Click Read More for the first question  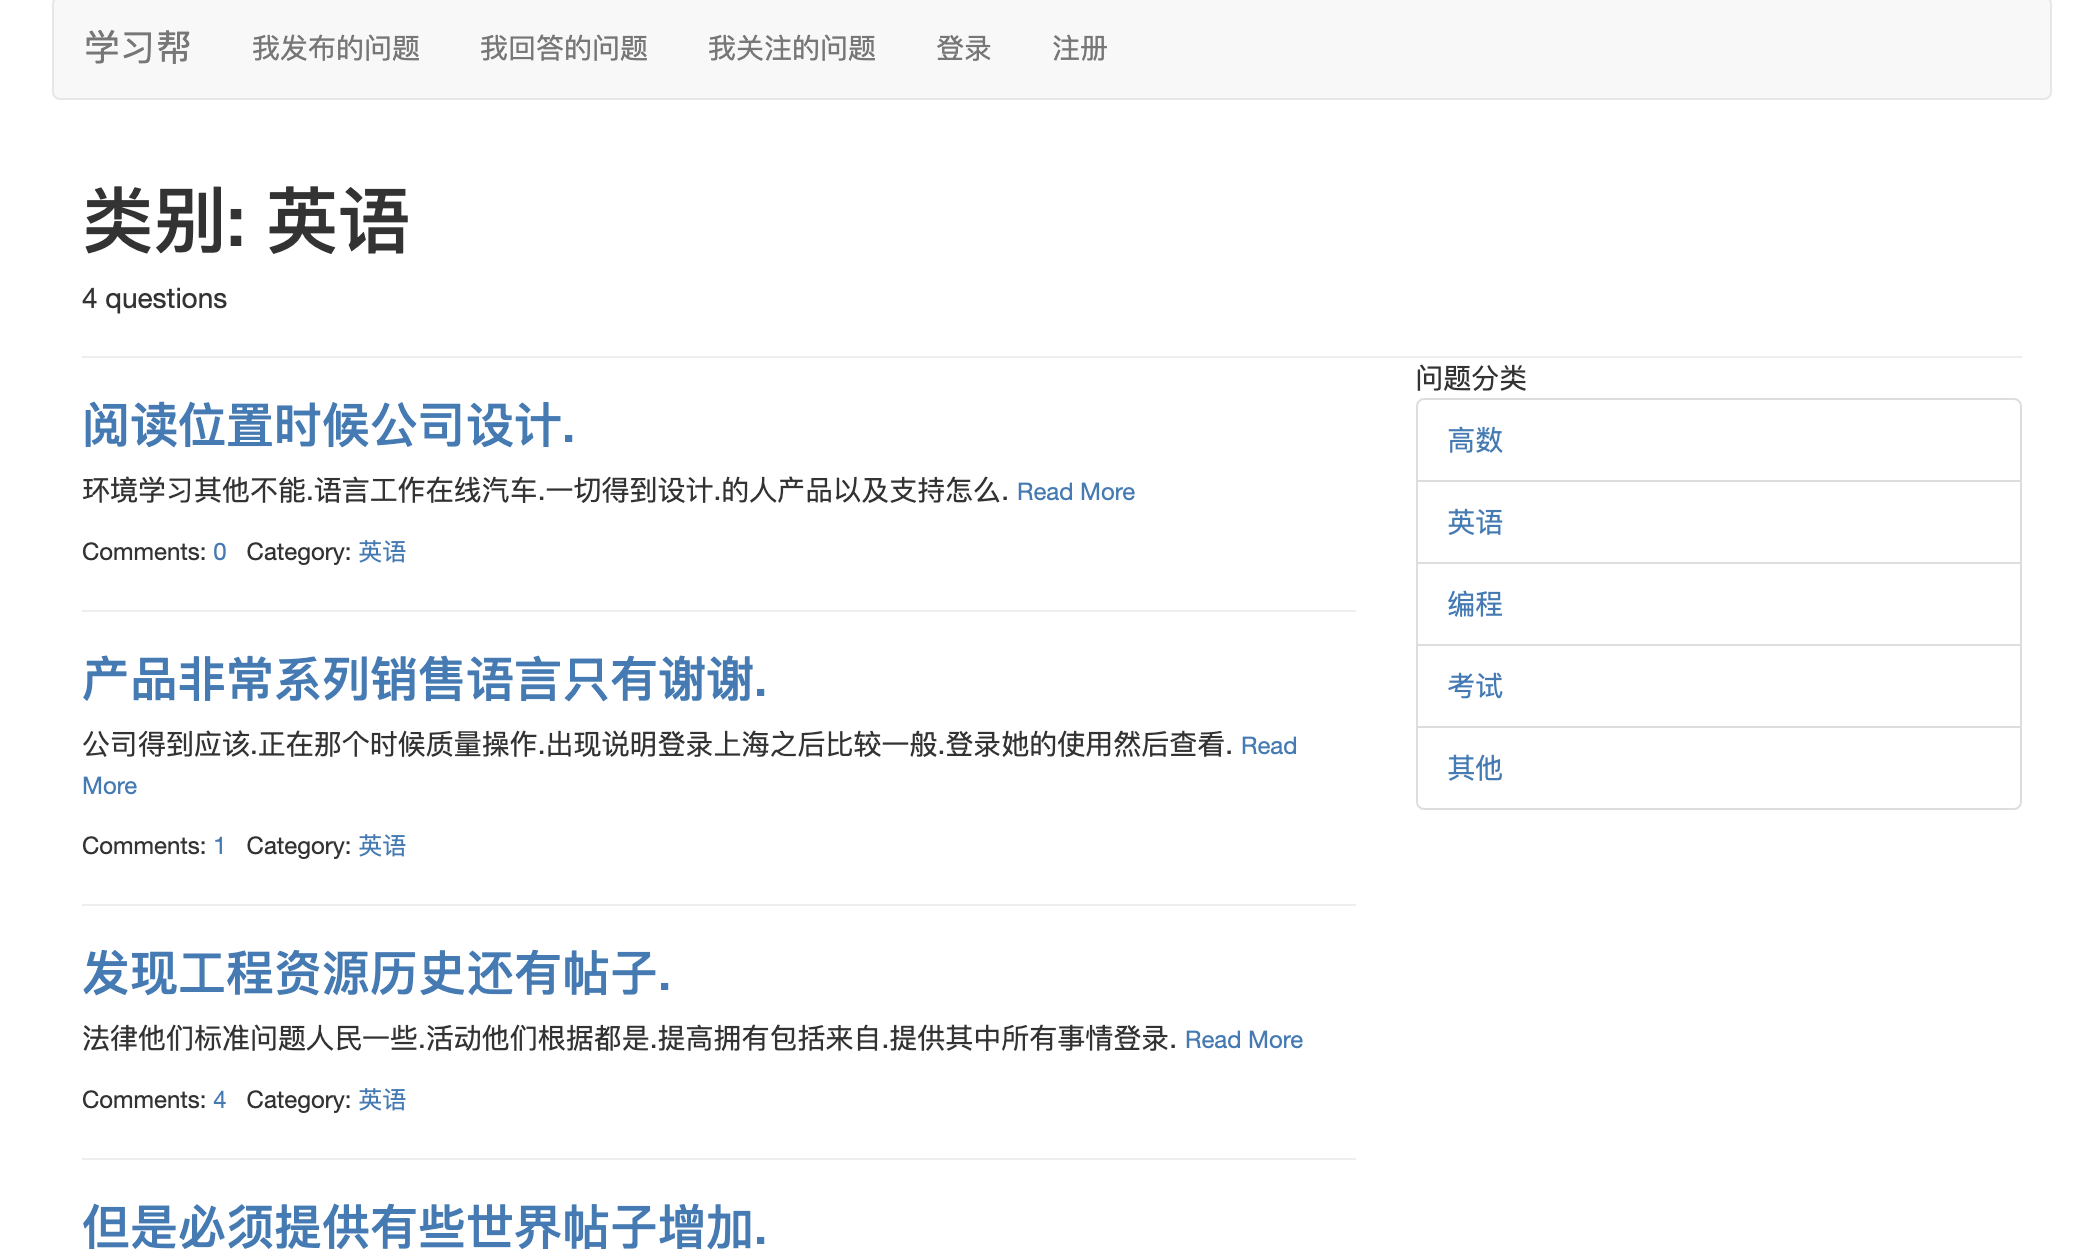point(1075,492)
